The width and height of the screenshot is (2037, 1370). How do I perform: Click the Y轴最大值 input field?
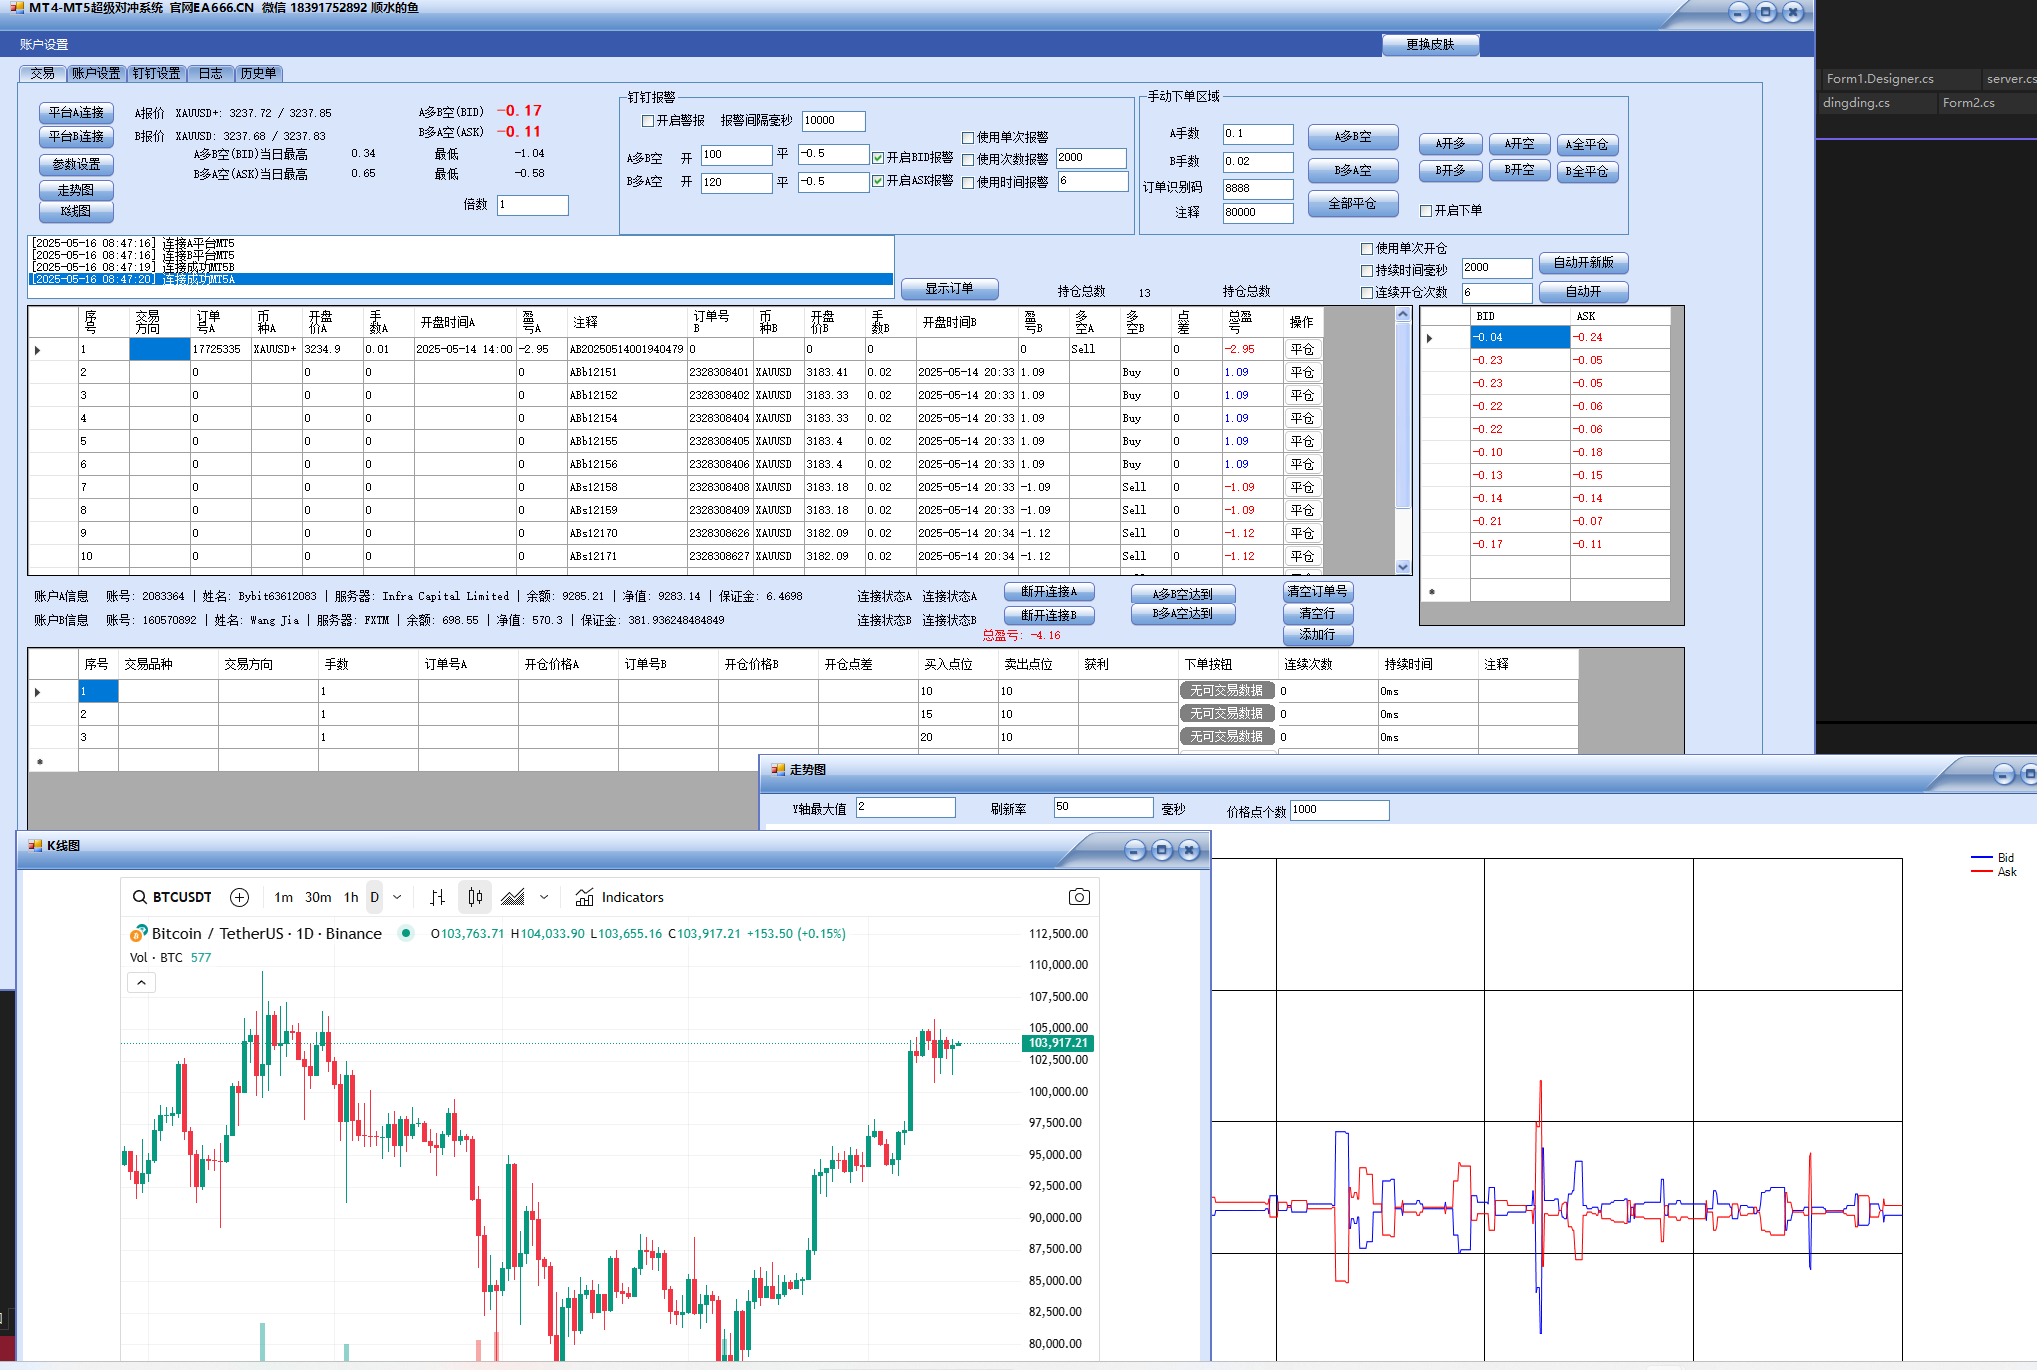[905, 808]
